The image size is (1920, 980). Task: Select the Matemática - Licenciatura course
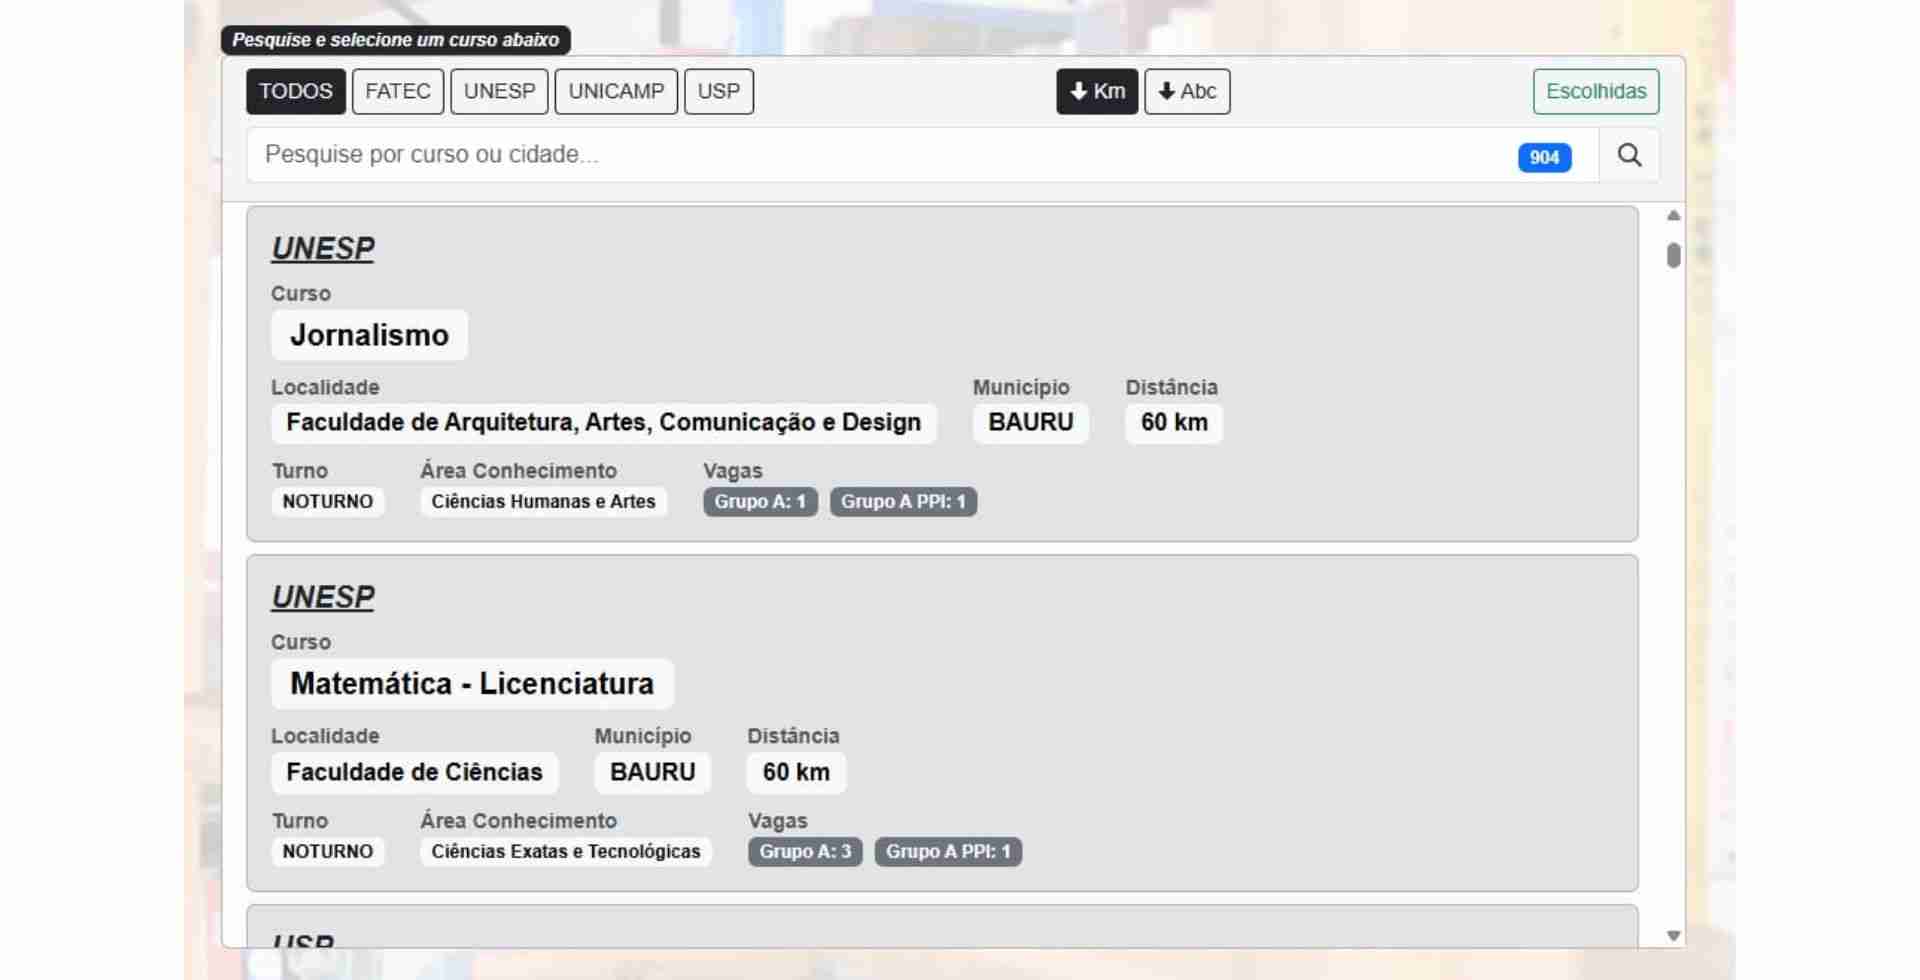point(471,684)
